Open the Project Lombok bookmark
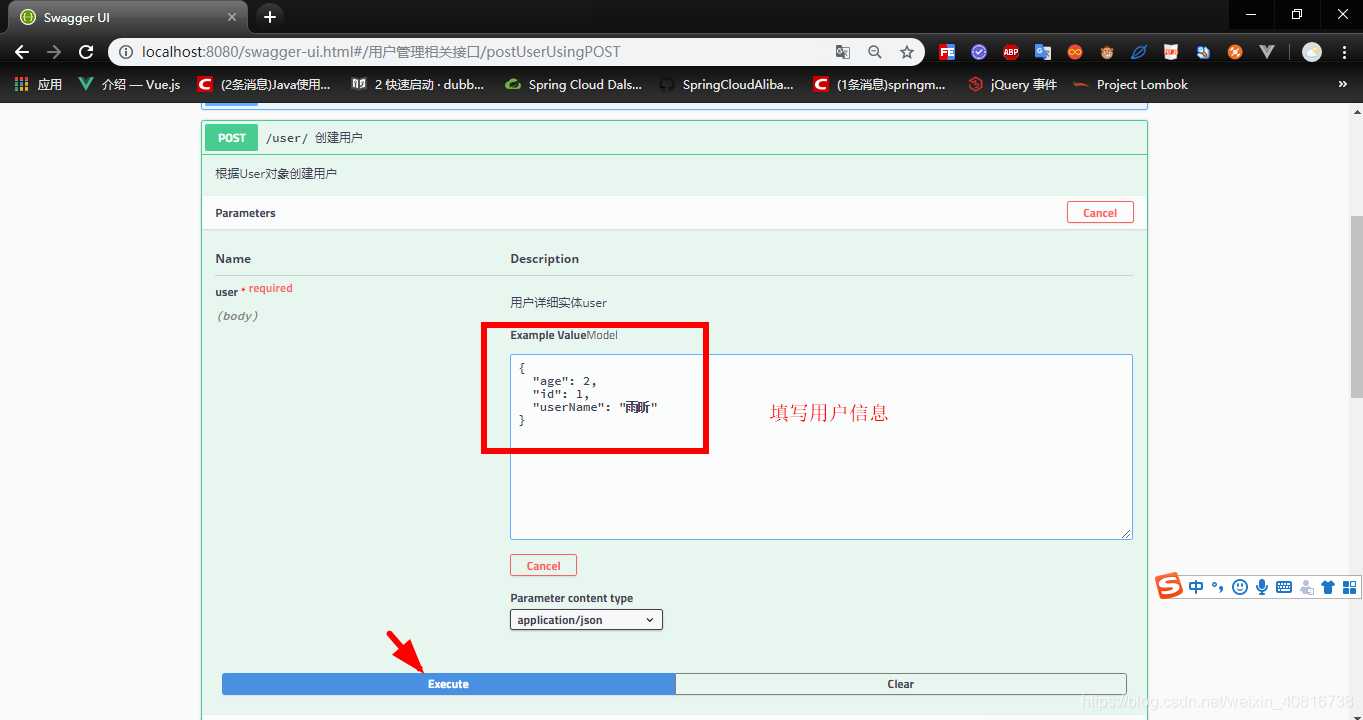1363x720 pixels. (x=1130, y=85)
